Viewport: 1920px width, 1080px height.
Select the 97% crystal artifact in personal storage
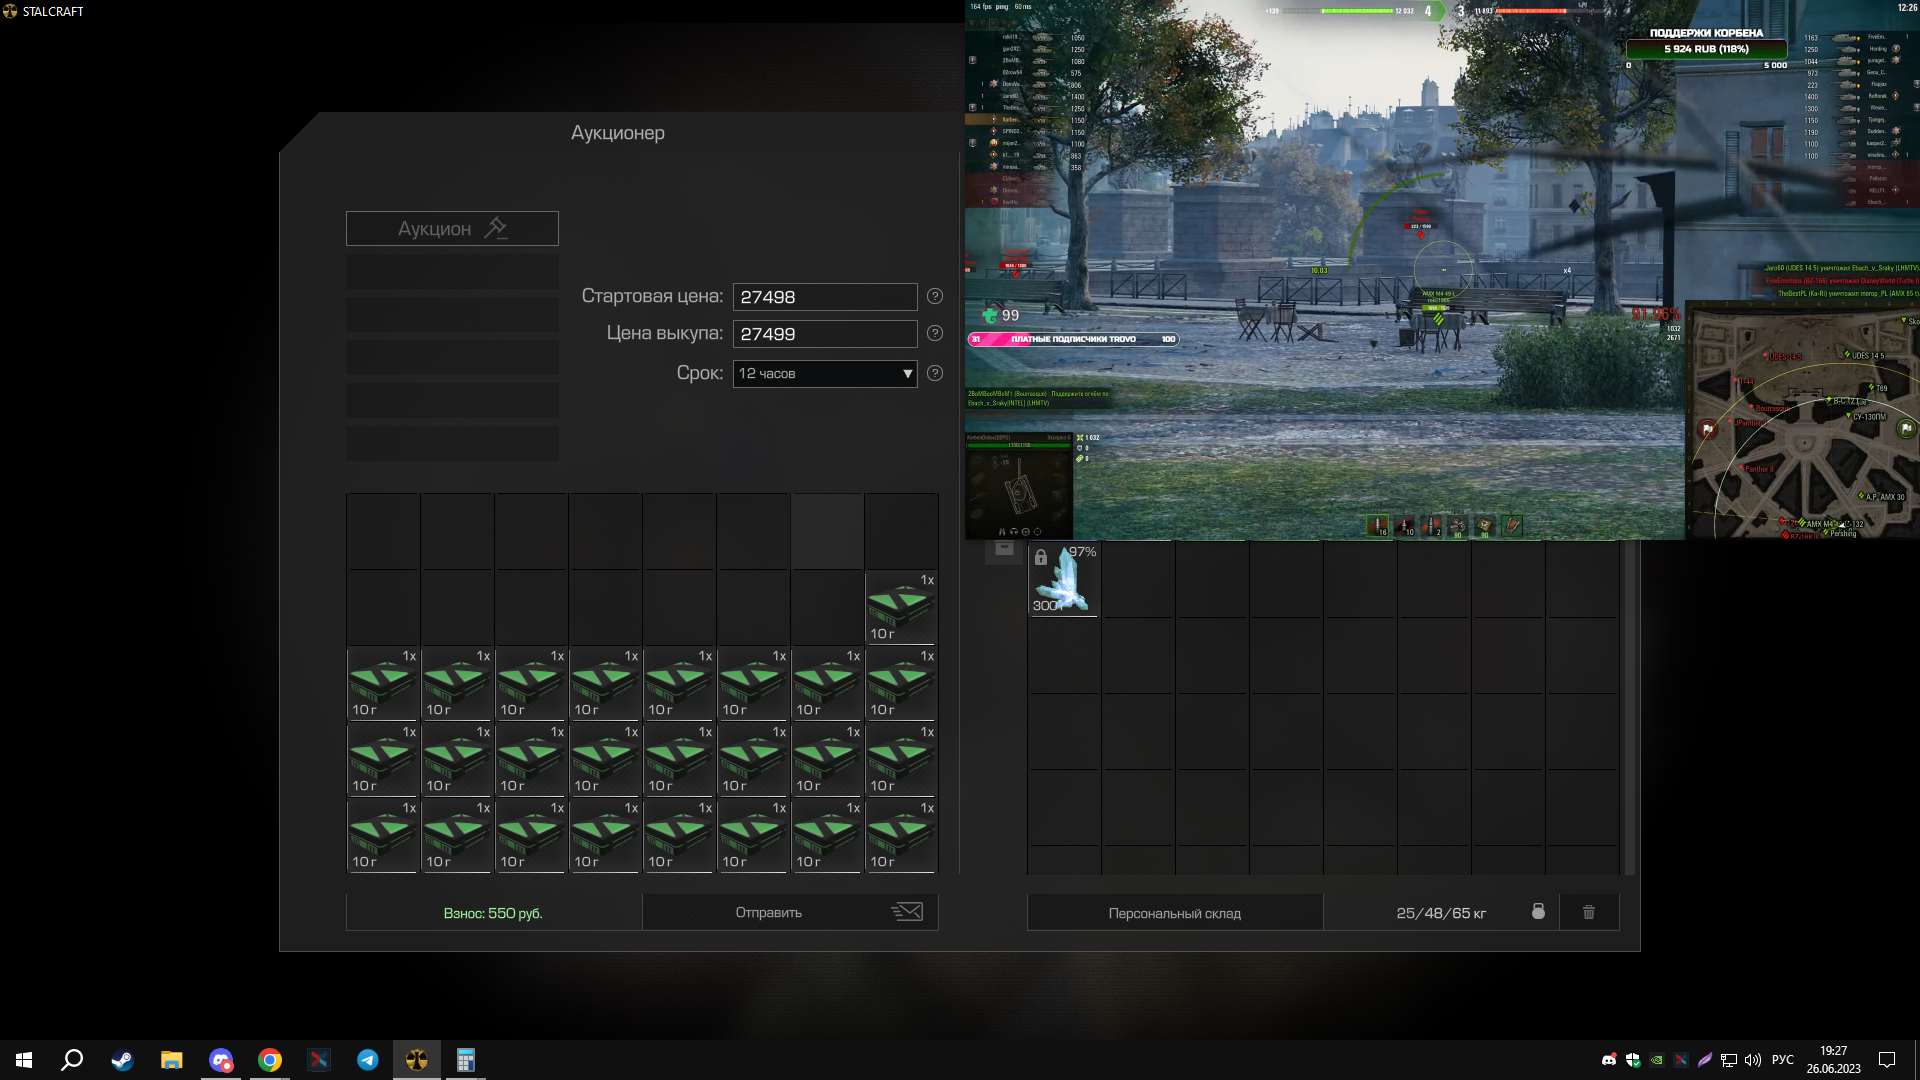(1064, 580)
